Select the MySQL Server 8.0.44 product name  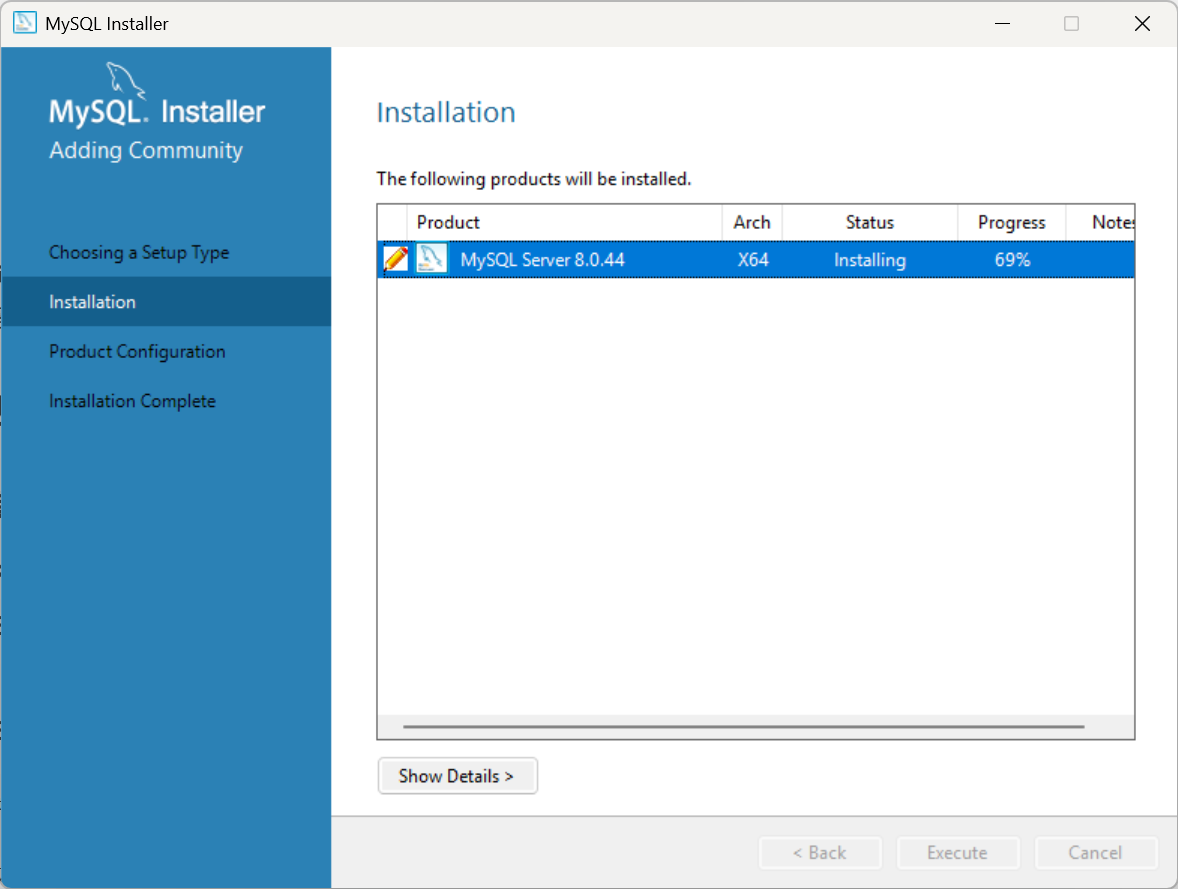pyautogui.click(x=542, y=260)
